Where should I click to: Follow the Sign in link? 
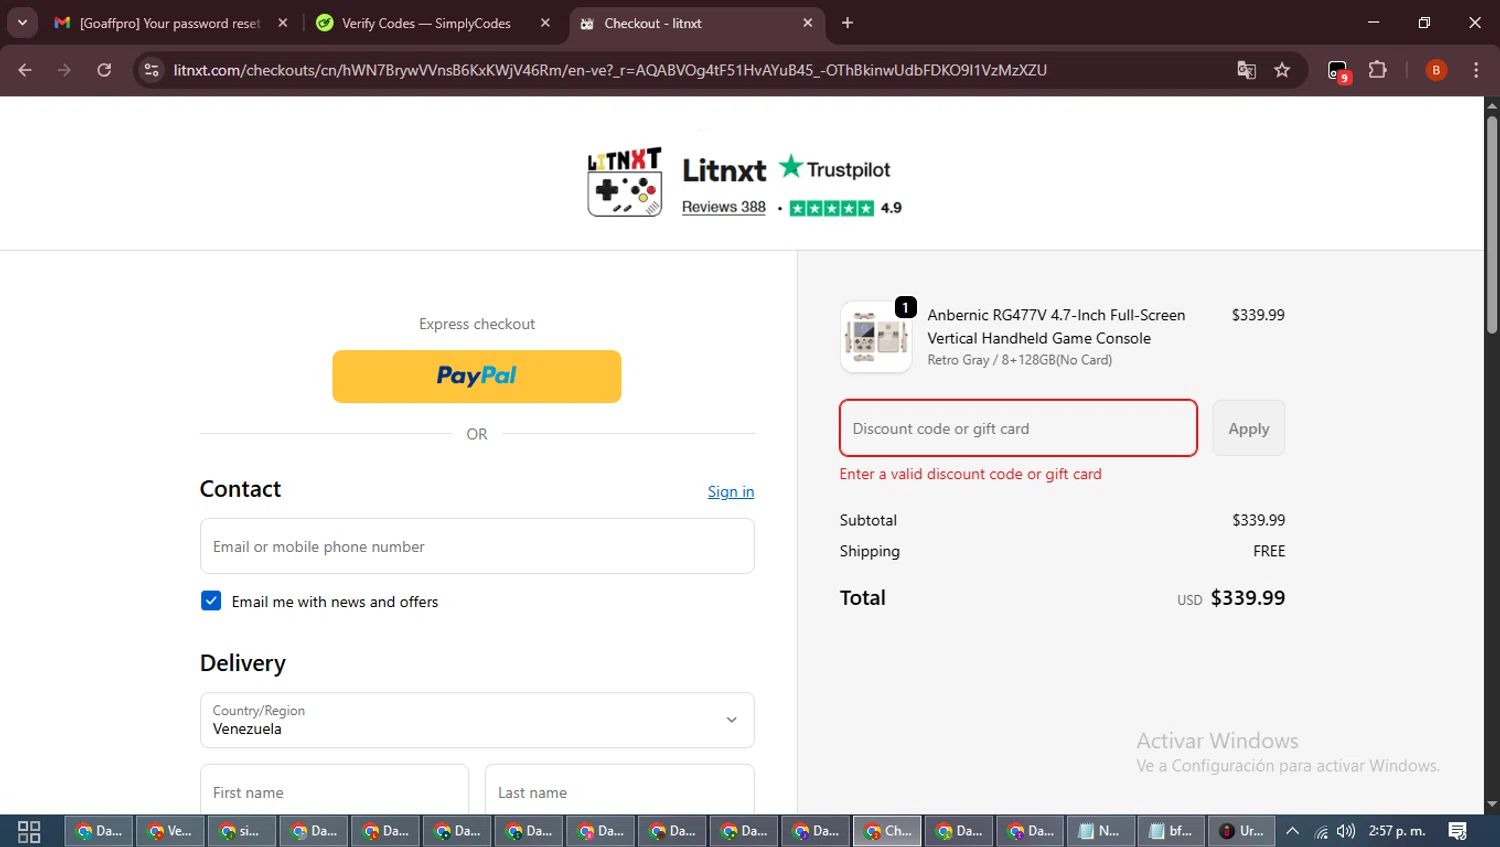tap(730, 491)
